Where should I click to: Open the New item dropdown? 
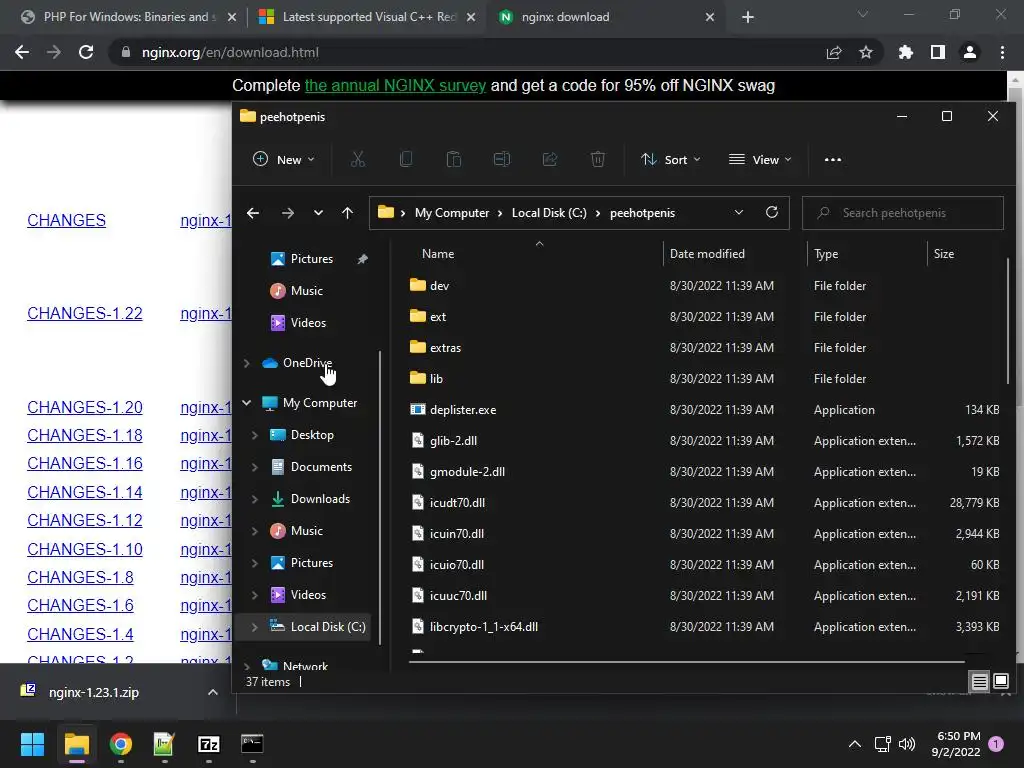point(284,159)
